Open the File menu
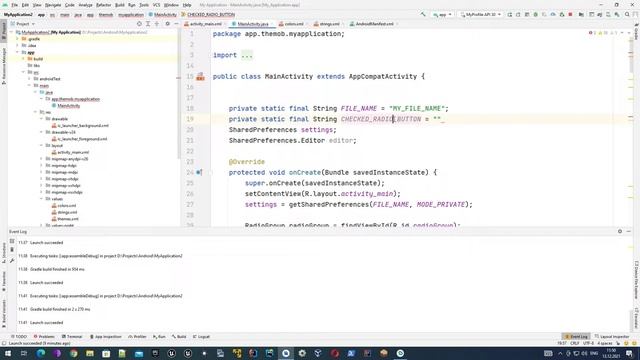Image resolution: width=640 pixels, height=360 pixels. pos(14,5)
